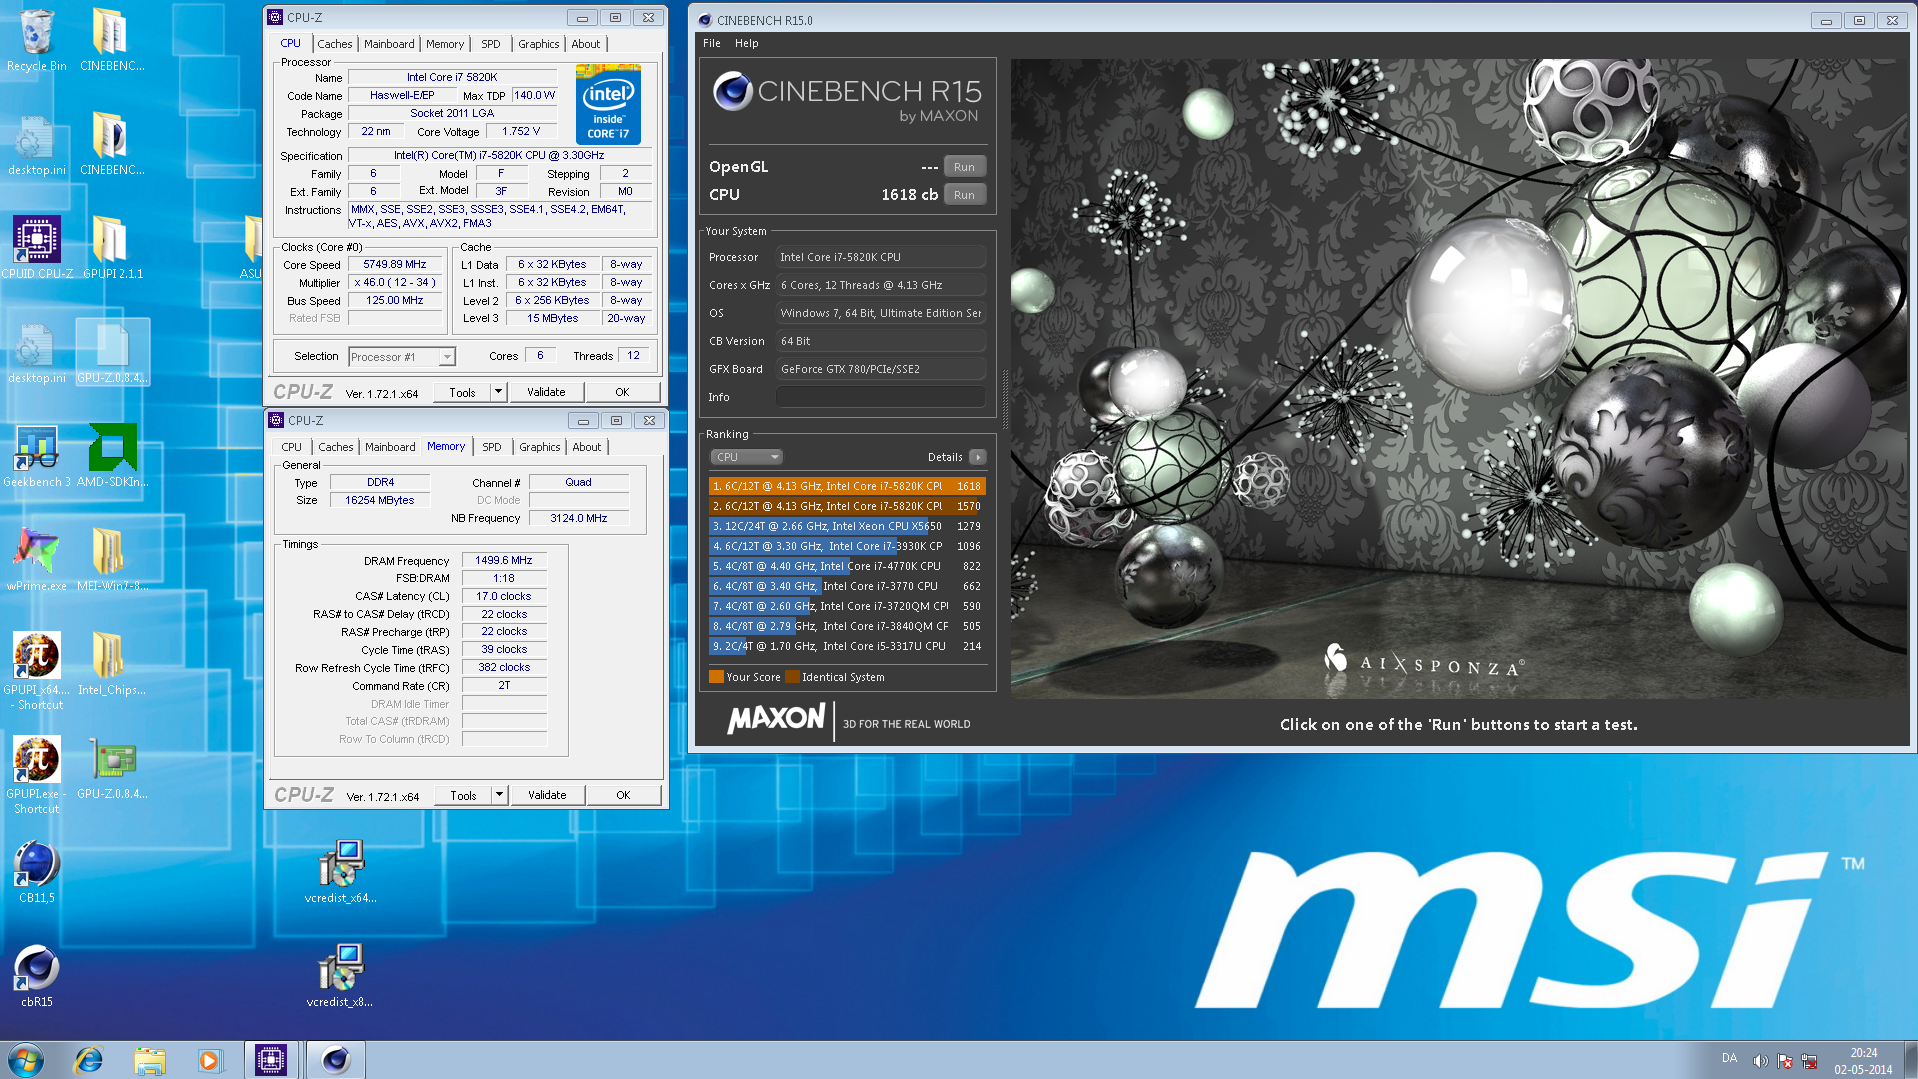Open the CPUID CPU-Z desktop shortcut
The width and height of the screenshot is (1918, 1079).
click(x=37, y=247)
